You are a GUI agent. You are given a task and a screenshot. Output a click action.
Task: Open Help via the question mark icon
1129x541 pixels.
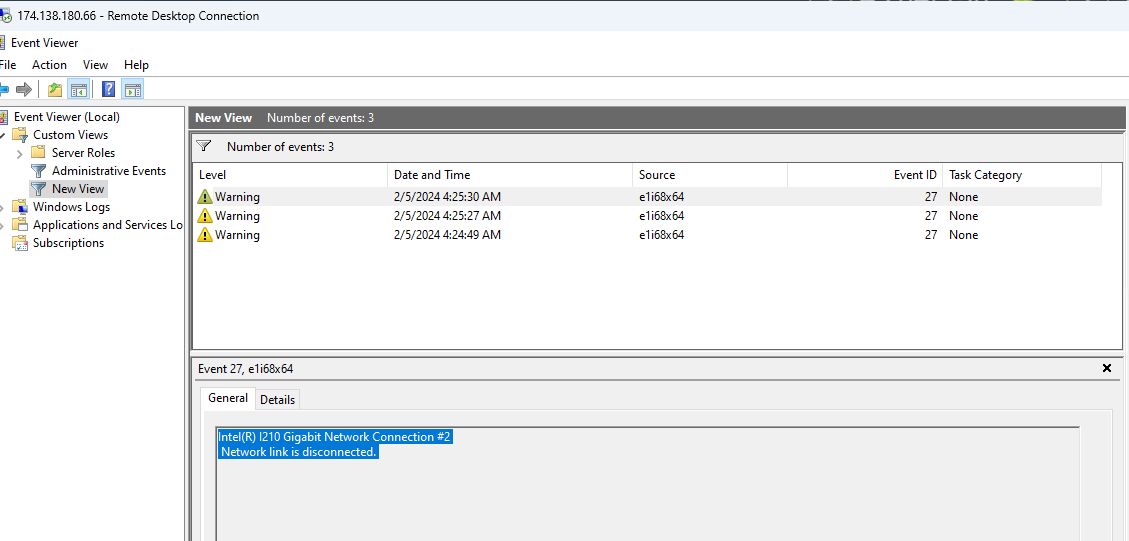pos(108,90)
